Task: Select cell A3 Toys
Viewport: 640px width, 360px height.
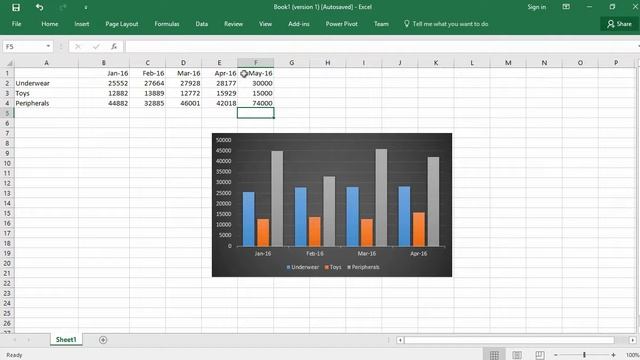Action: pos(46,93)
